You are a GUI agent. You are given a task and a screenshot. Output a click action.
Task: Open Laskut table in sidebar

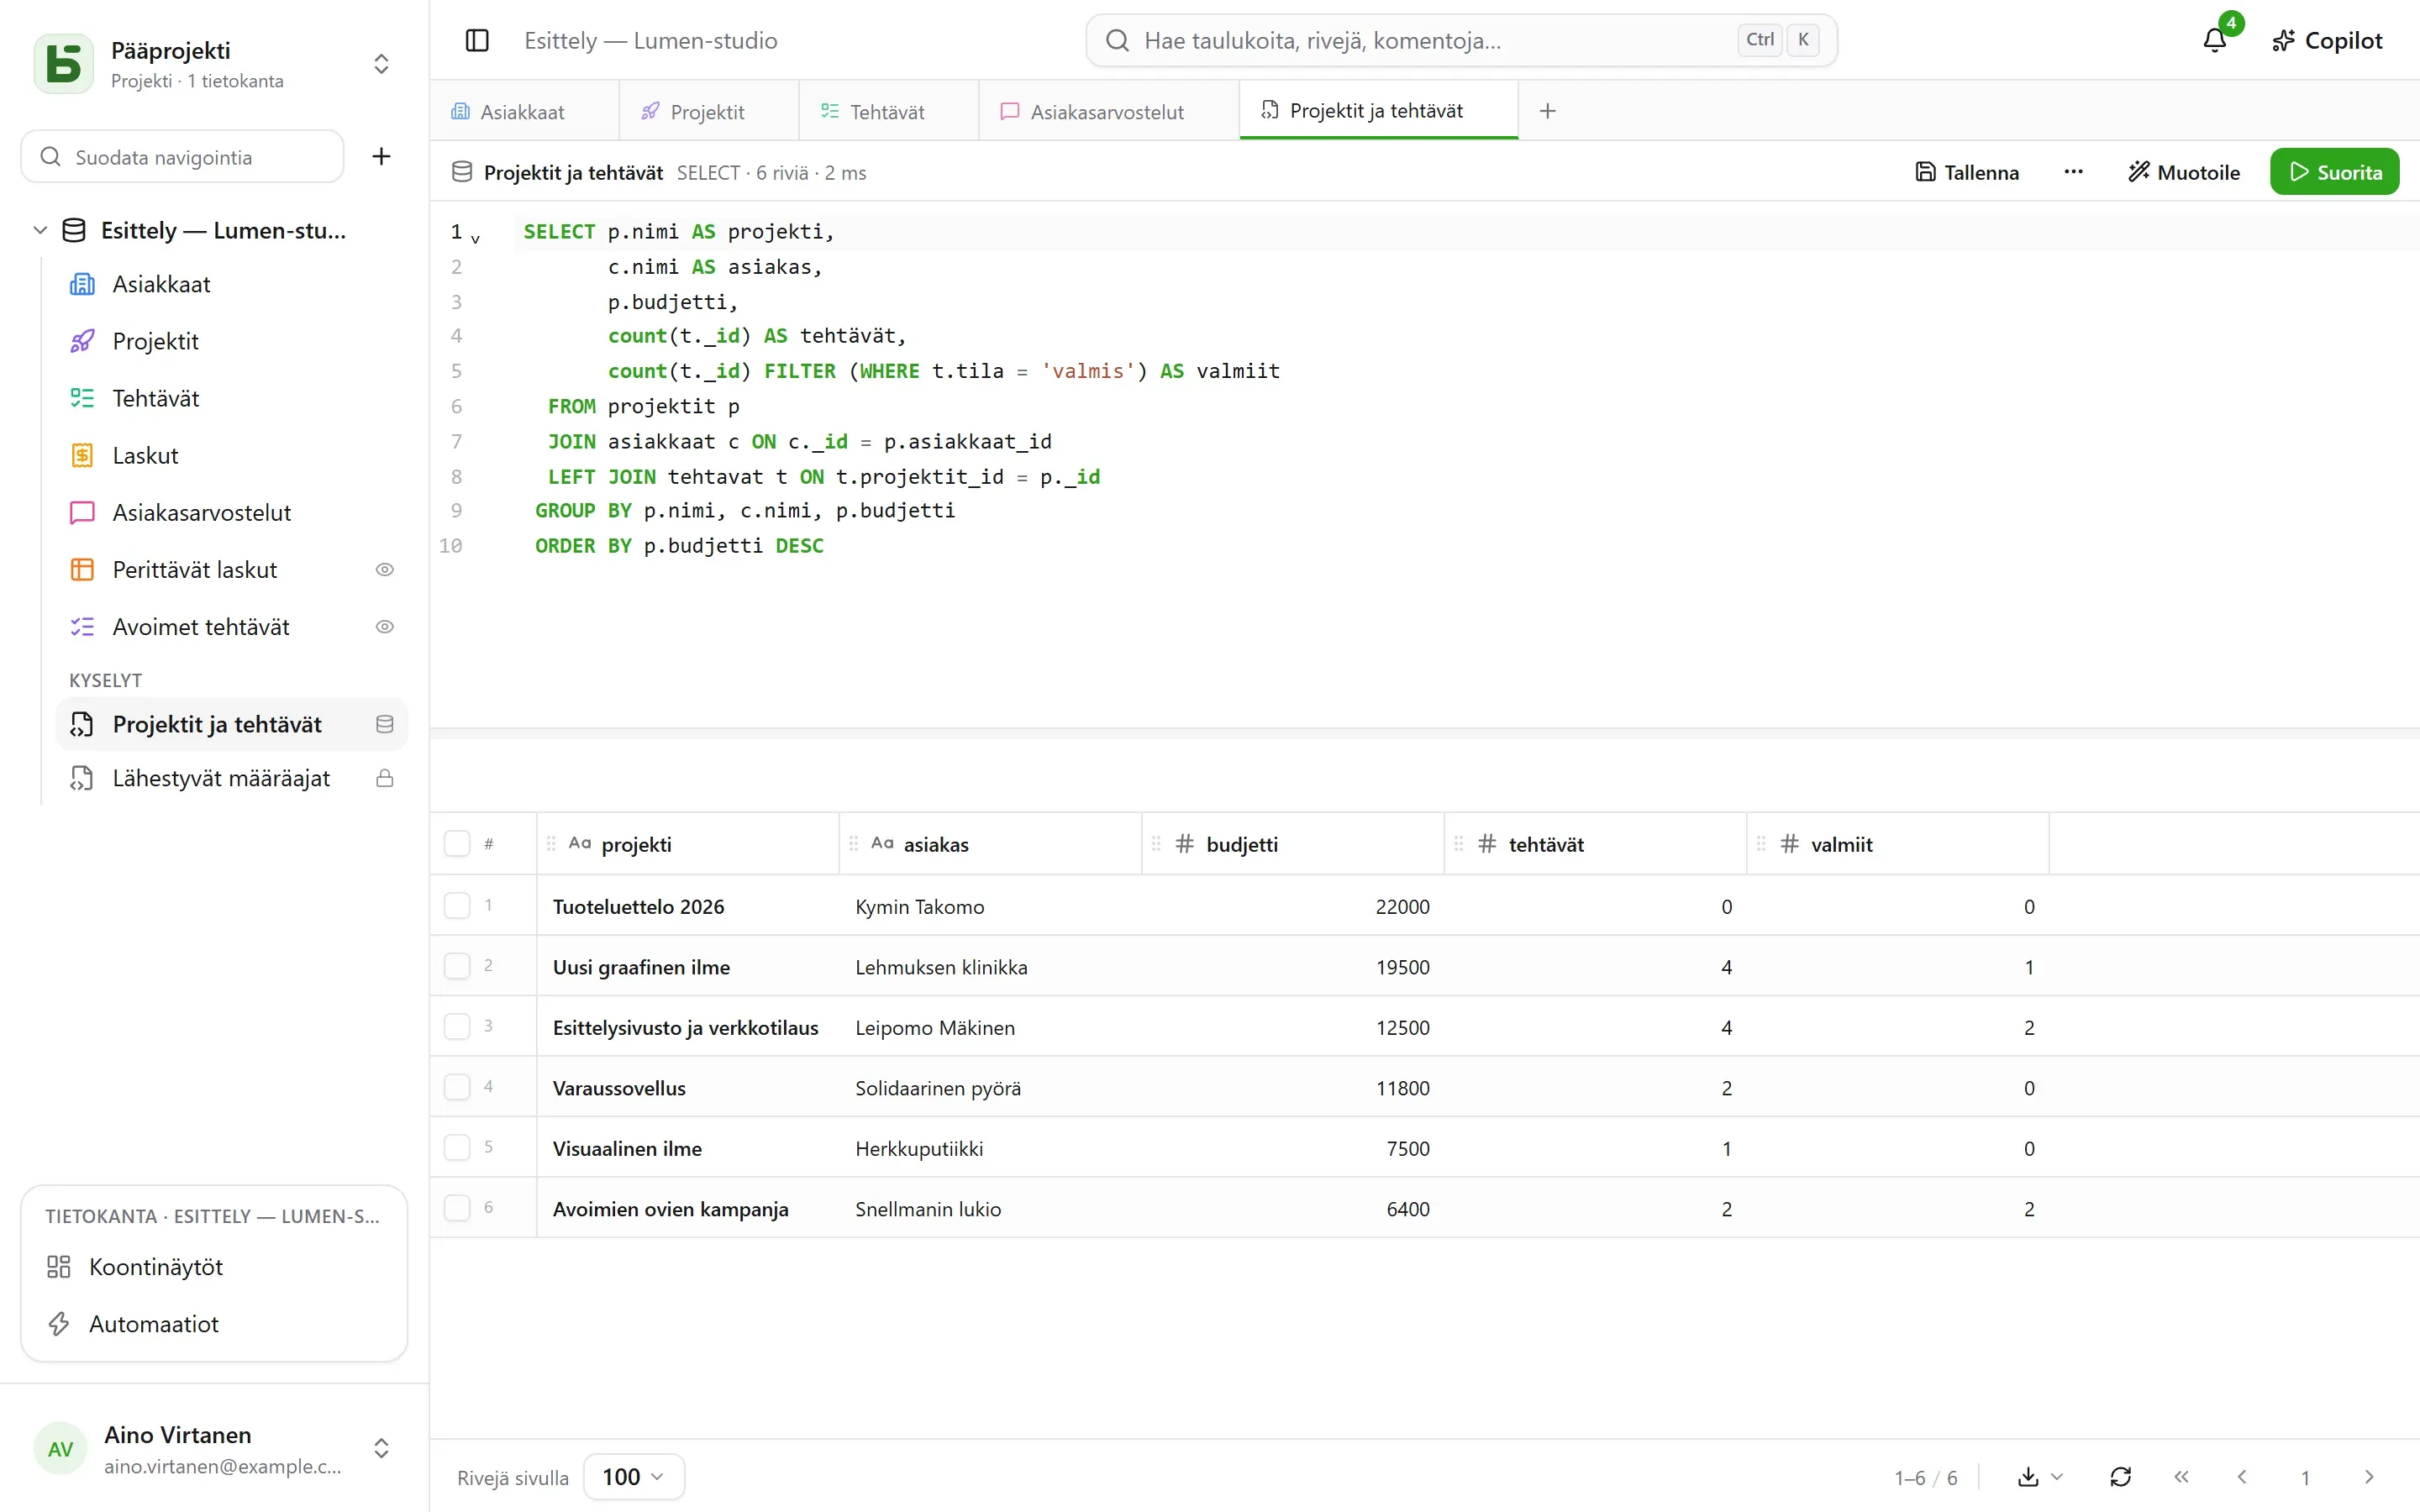[x=232, y=455]
